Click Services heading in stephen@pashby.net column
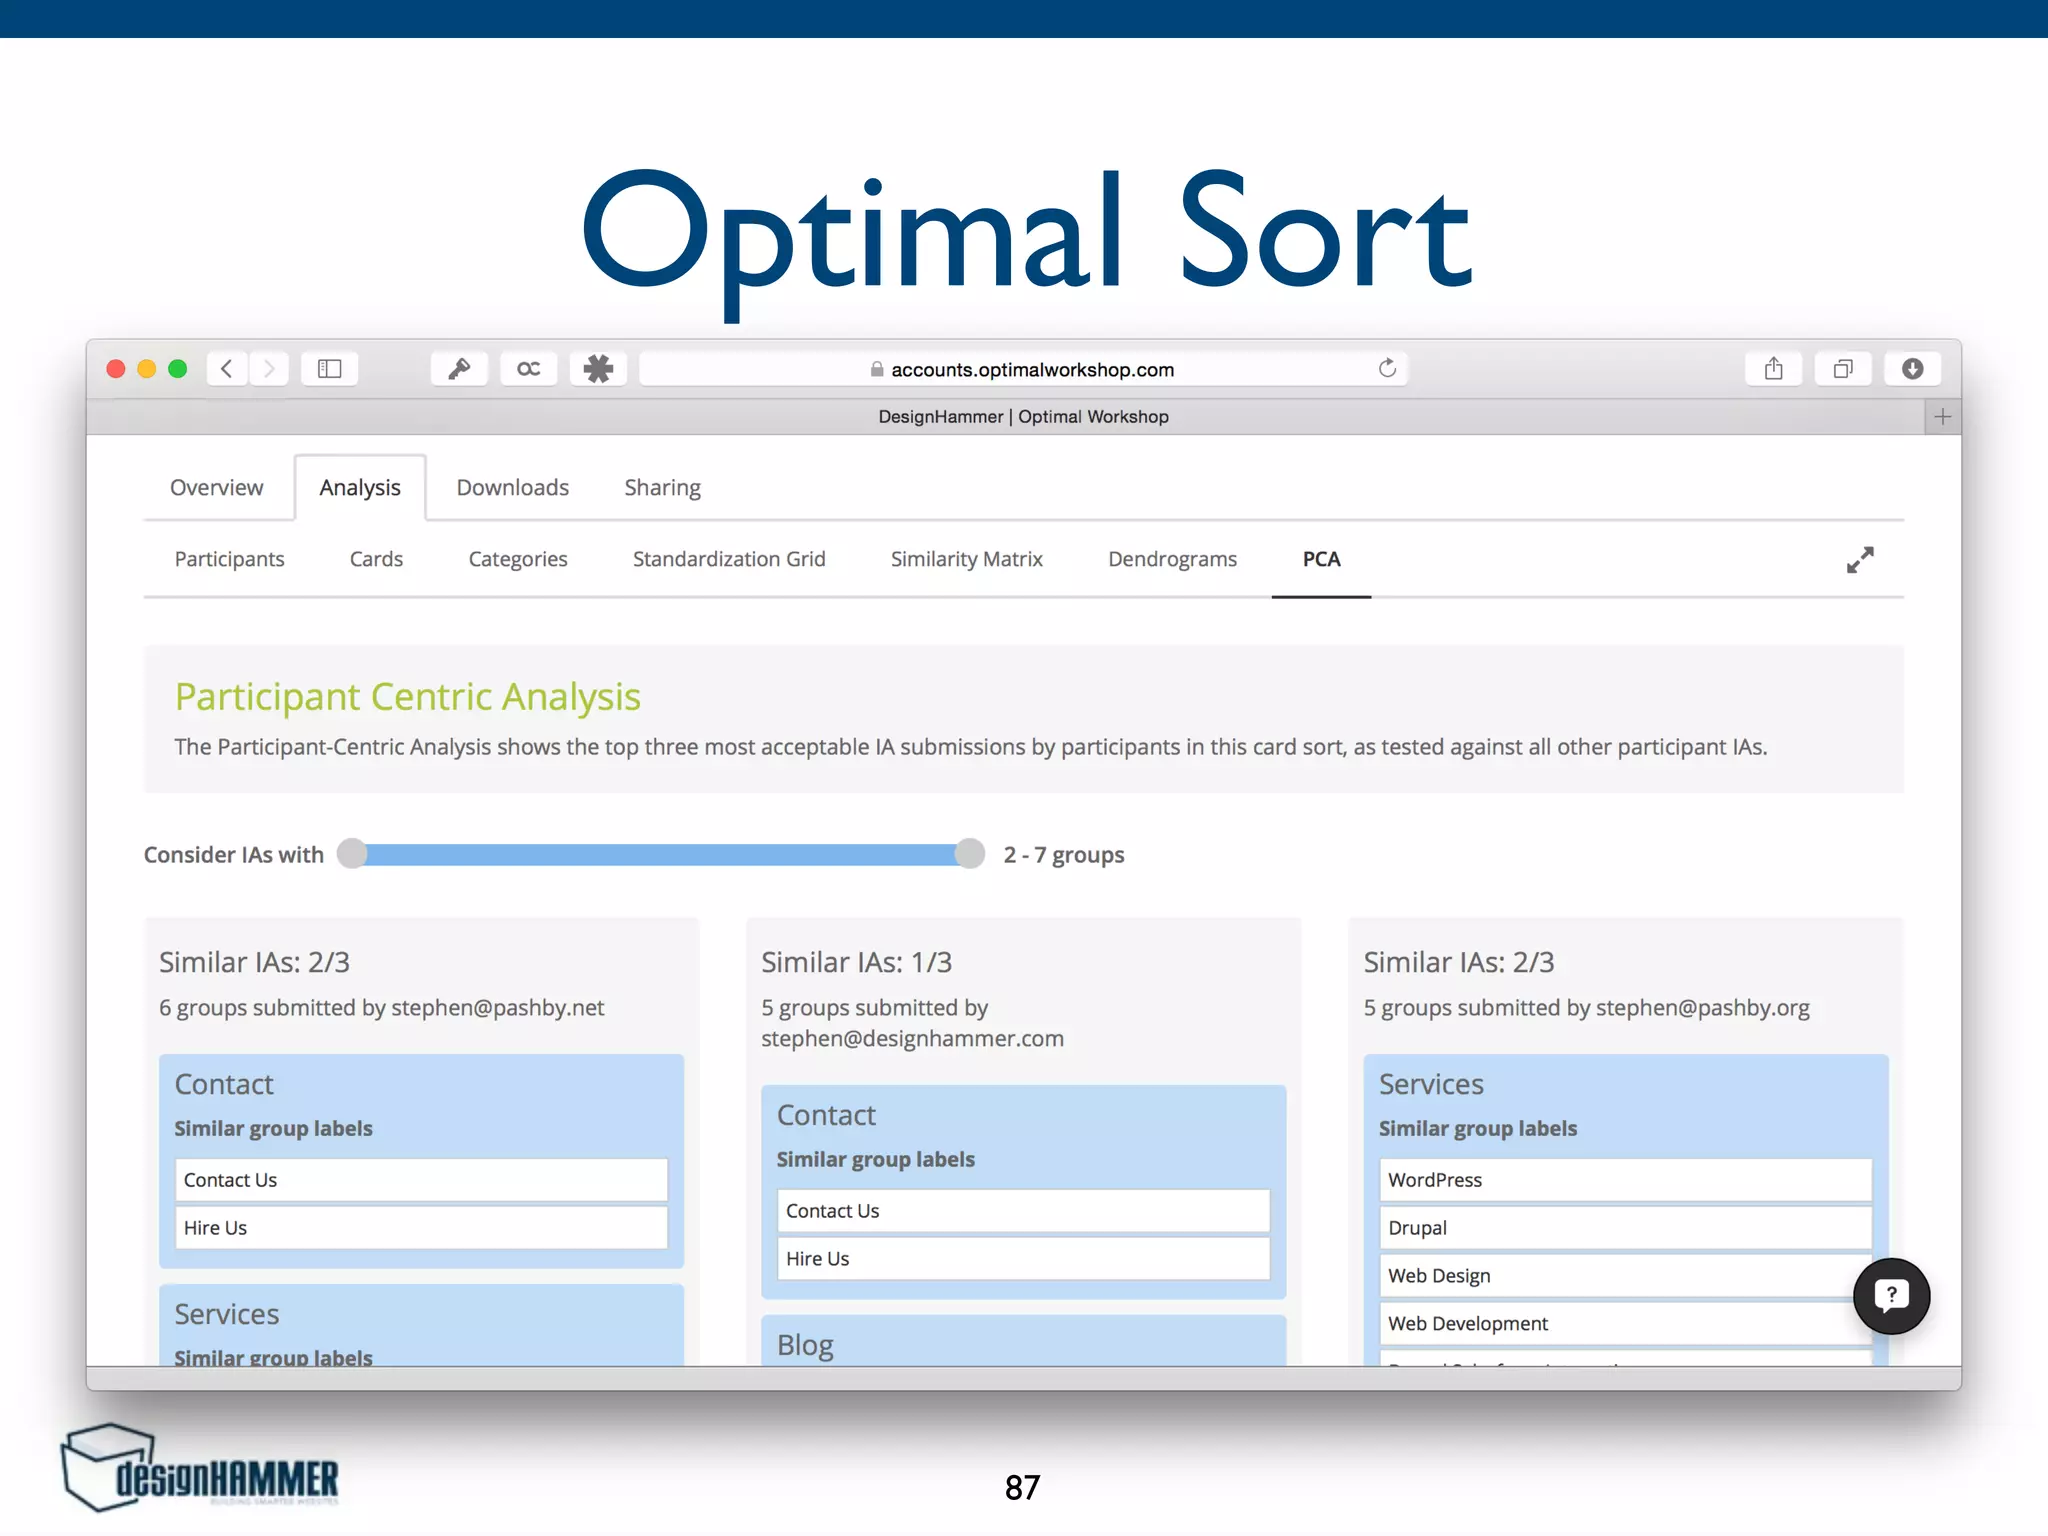 (x=227, y=1314)
